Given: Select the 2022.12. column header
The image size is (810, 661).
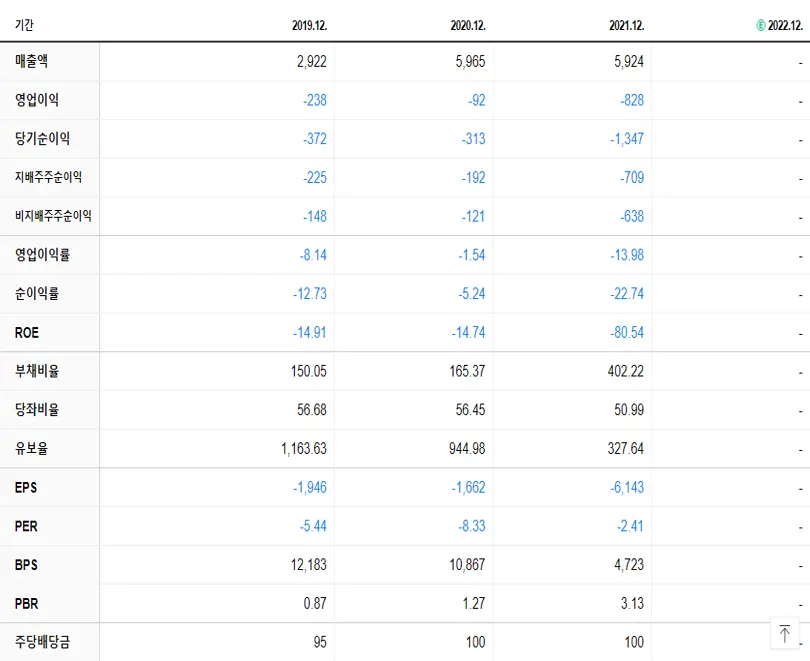Looking at the screenshot, I should 785,25.
